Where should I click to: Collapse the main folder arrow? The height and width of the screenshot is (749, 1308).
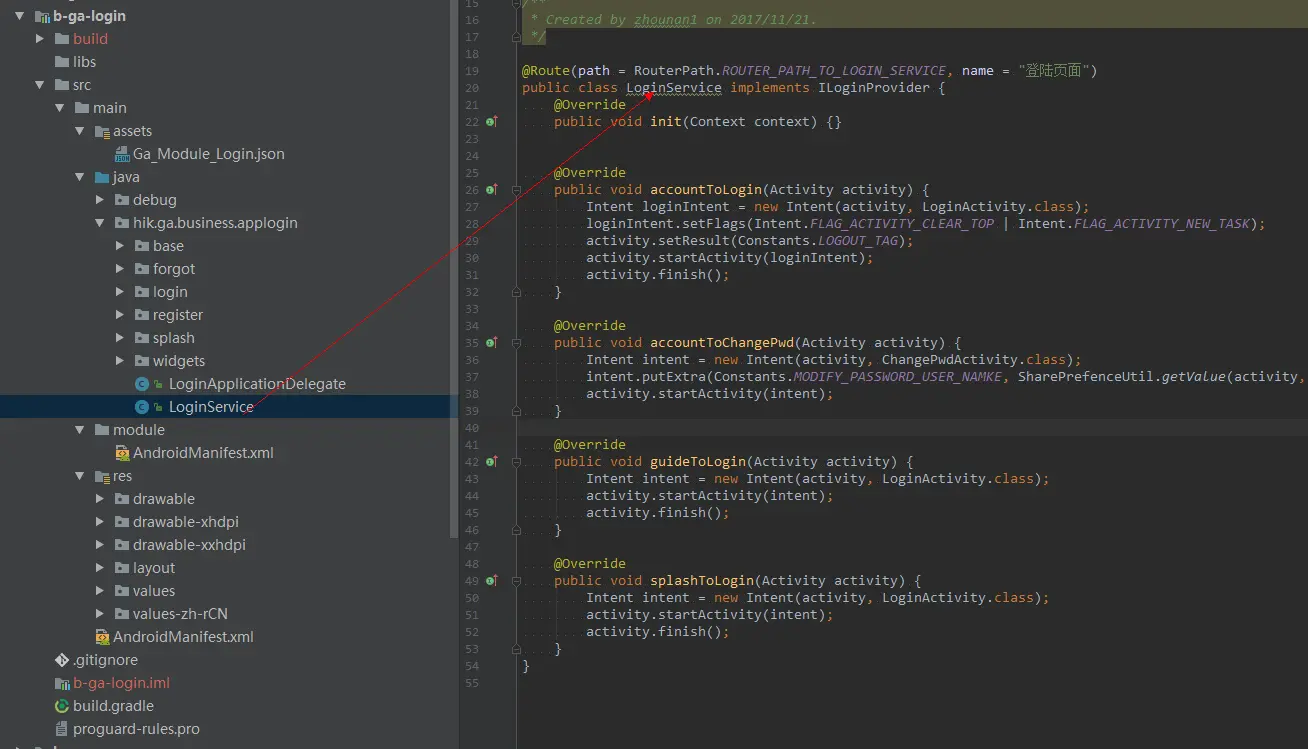[x=60, y=108]
